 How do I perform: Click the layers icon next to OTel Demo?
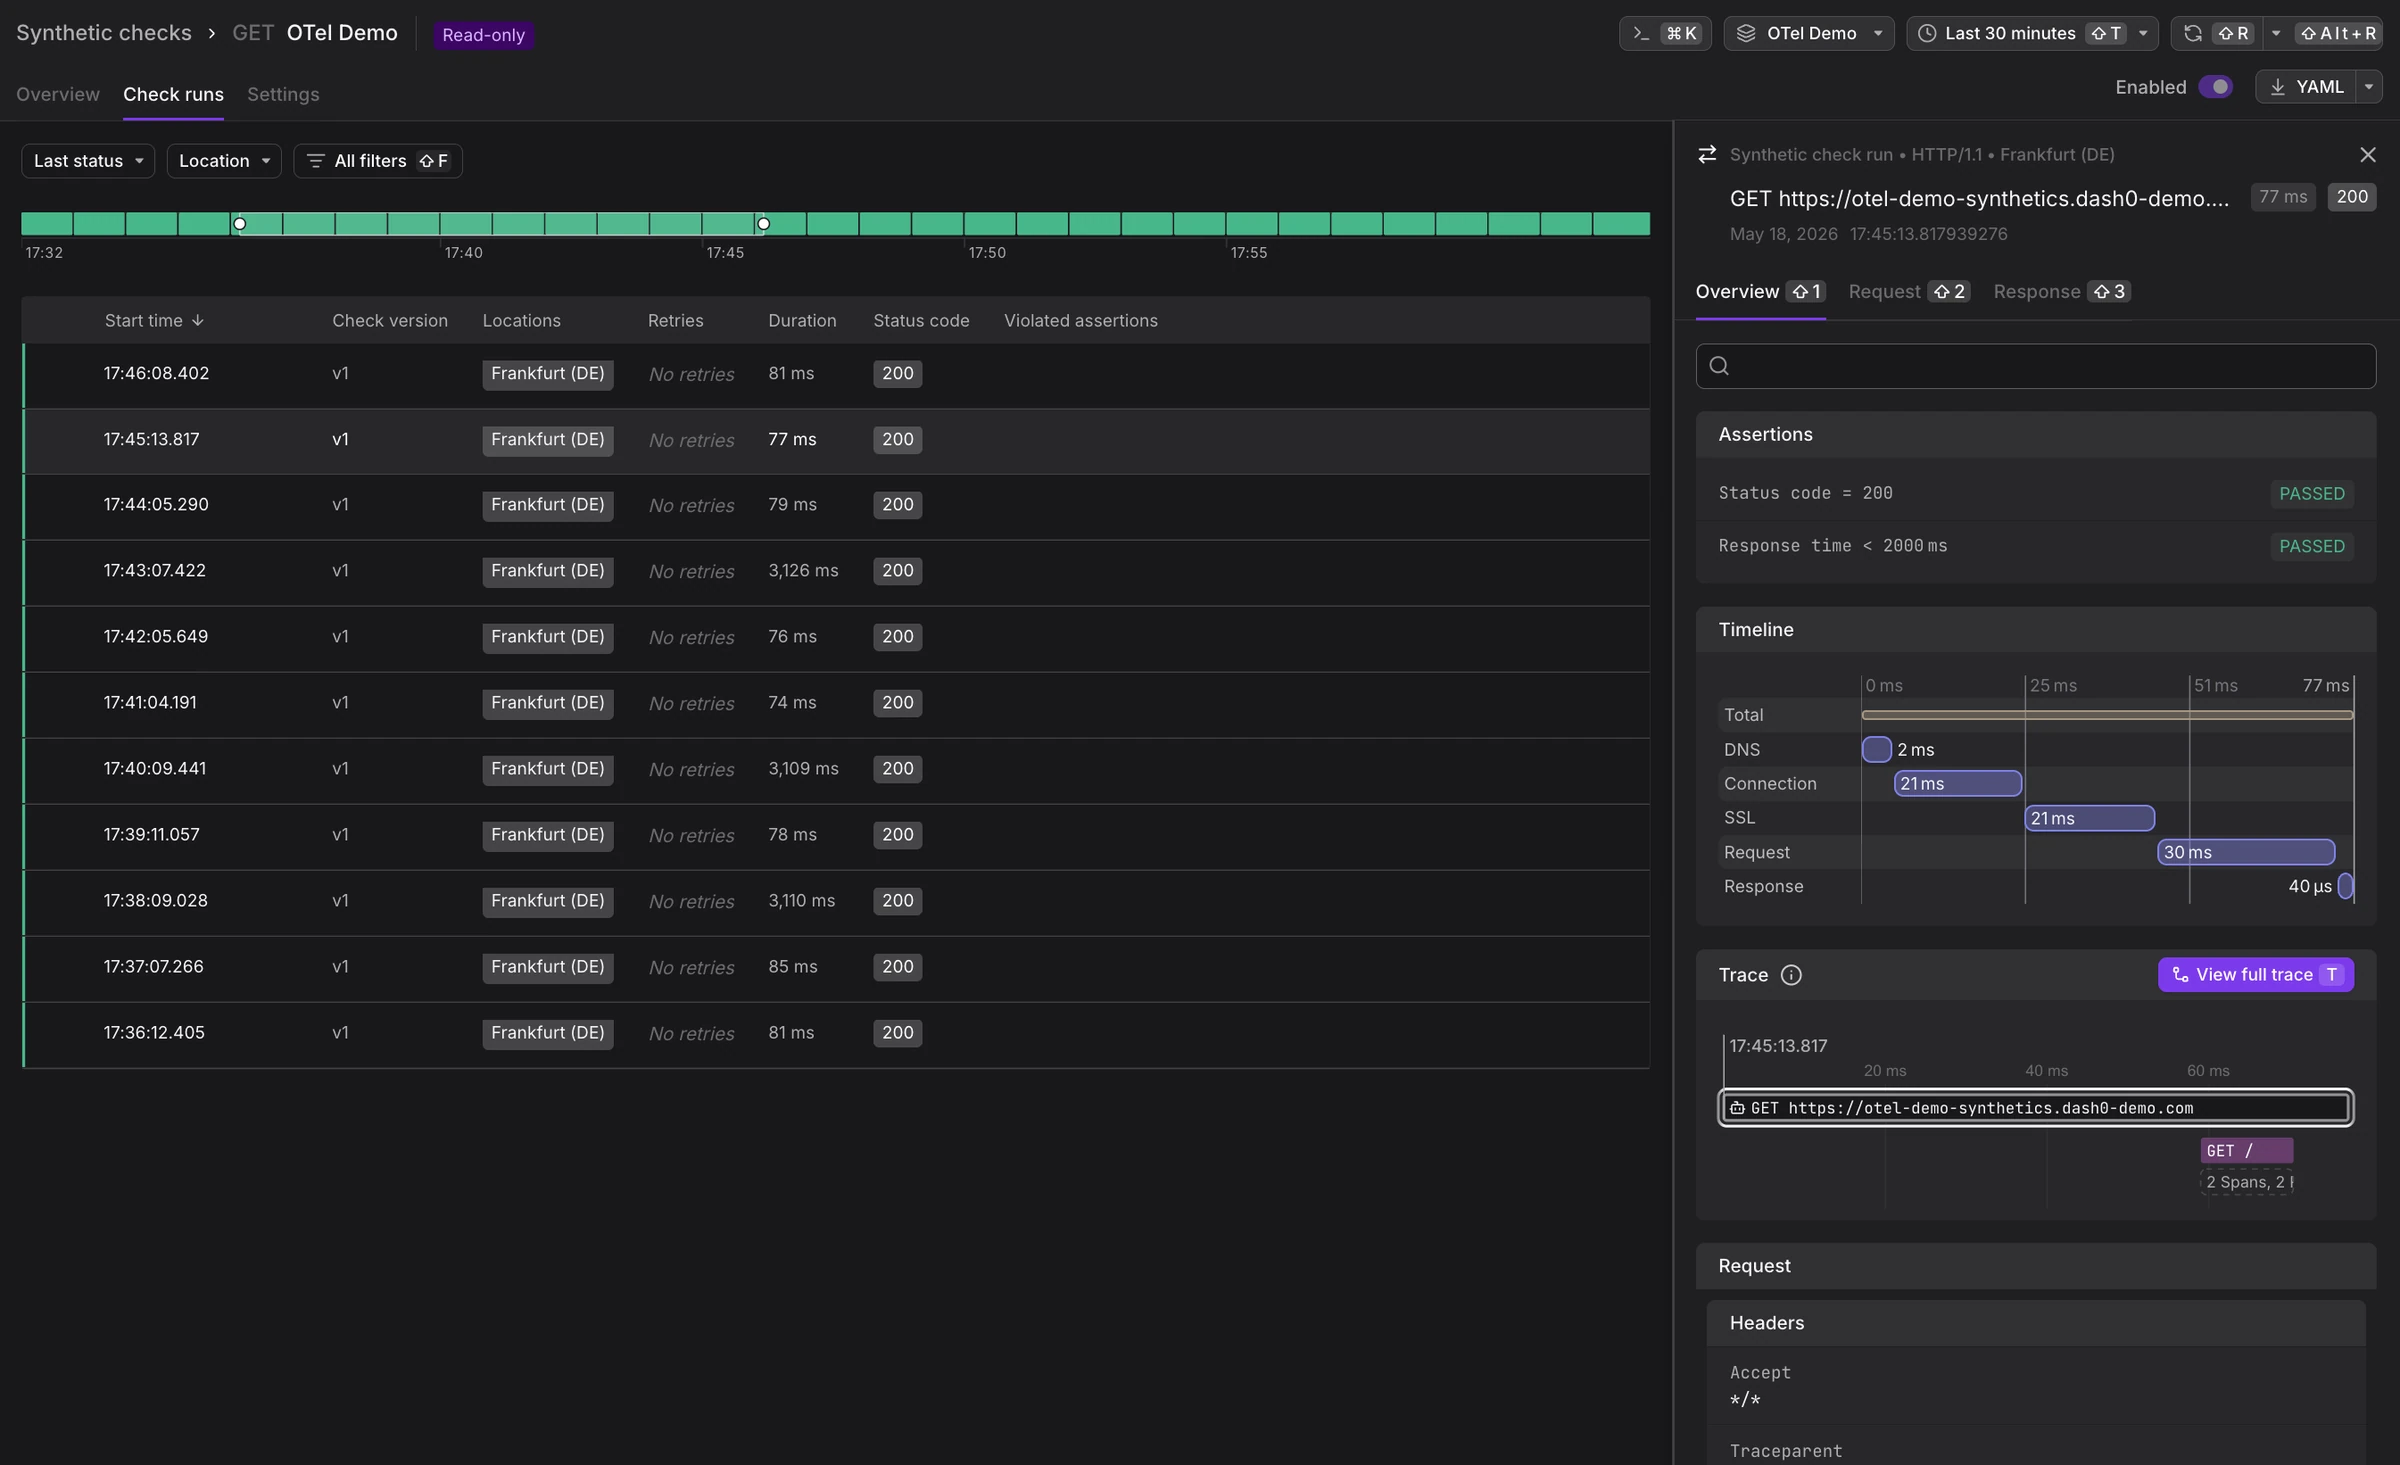click(1746, 33)
